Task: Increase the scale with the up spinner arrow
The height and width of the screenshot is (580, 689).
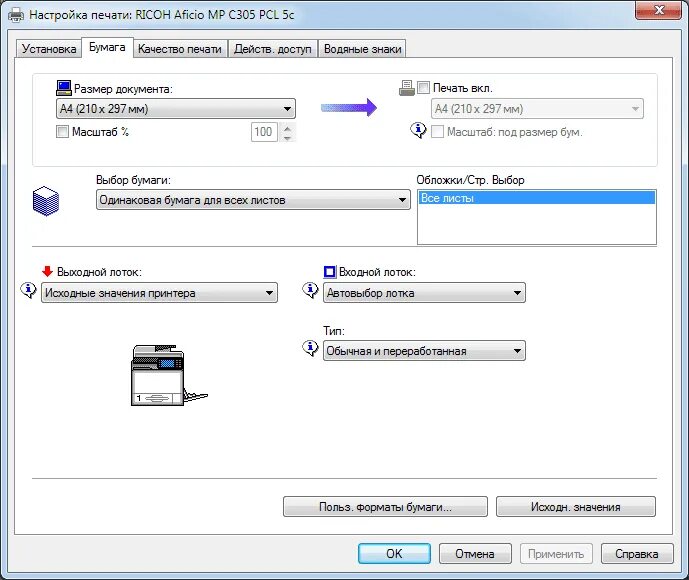Action: pyautogui.click(x=287, y=127)
